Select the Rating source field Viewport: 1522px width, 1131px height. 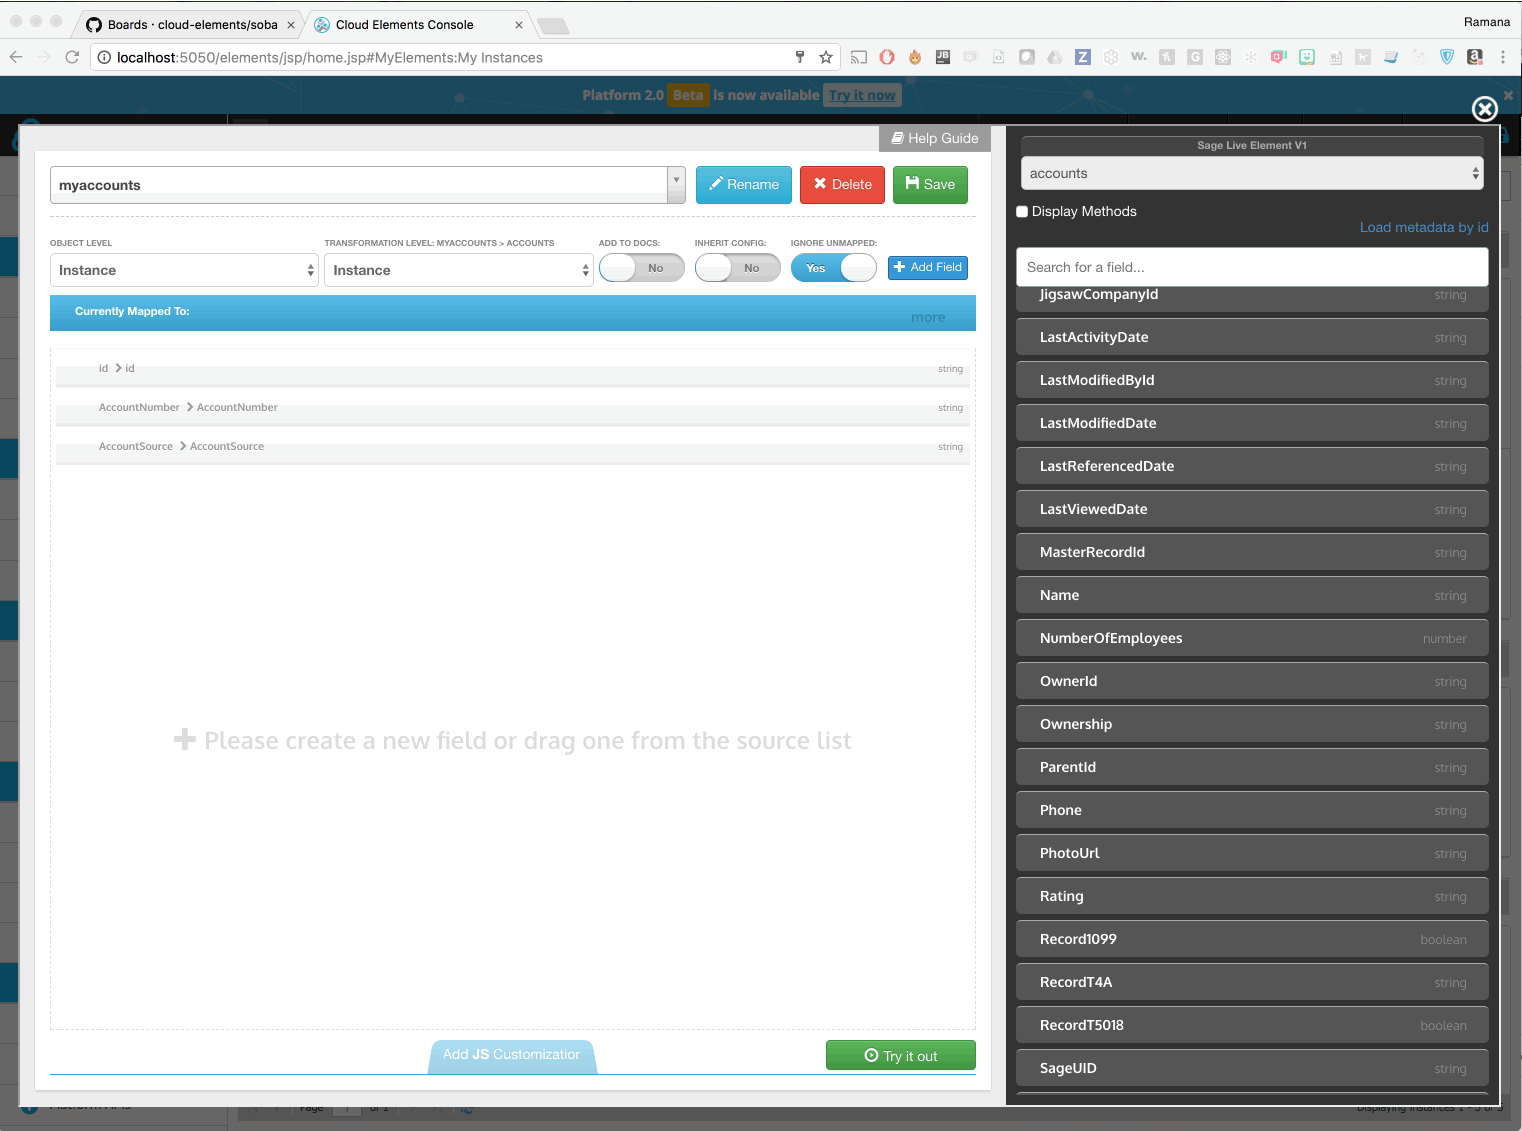click(x=1252, y=896)
